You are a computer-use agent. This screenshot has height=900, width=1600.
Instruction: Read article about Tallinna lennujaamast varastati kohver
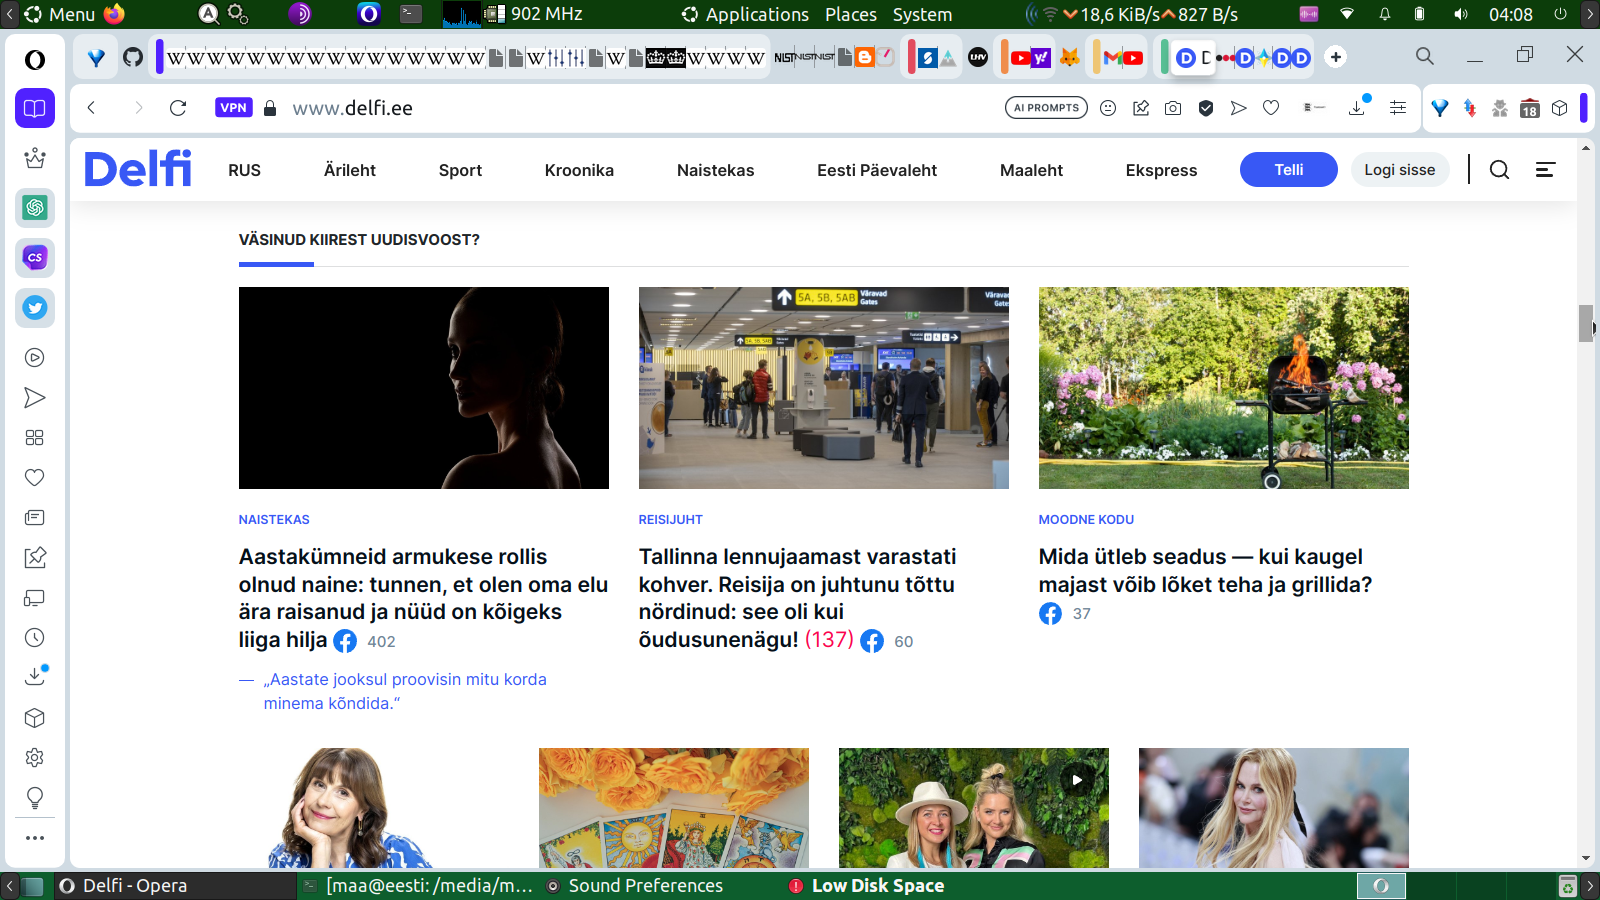tap(798, 598)
